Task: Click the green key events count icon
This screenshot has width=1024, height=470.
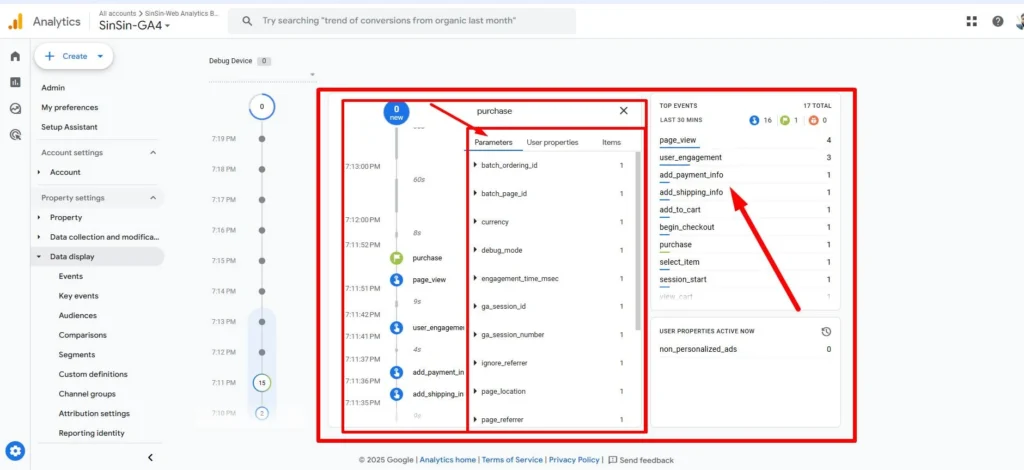Action: [x=785, y=120]
